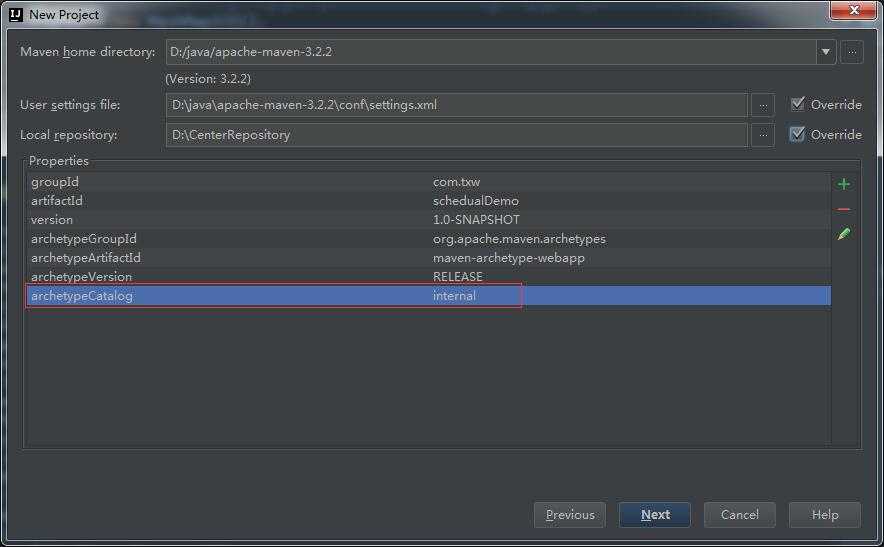Toggle Override checkbox for User settings file
The height and width of the screenshot is (547, 884).
pos(797,104)
